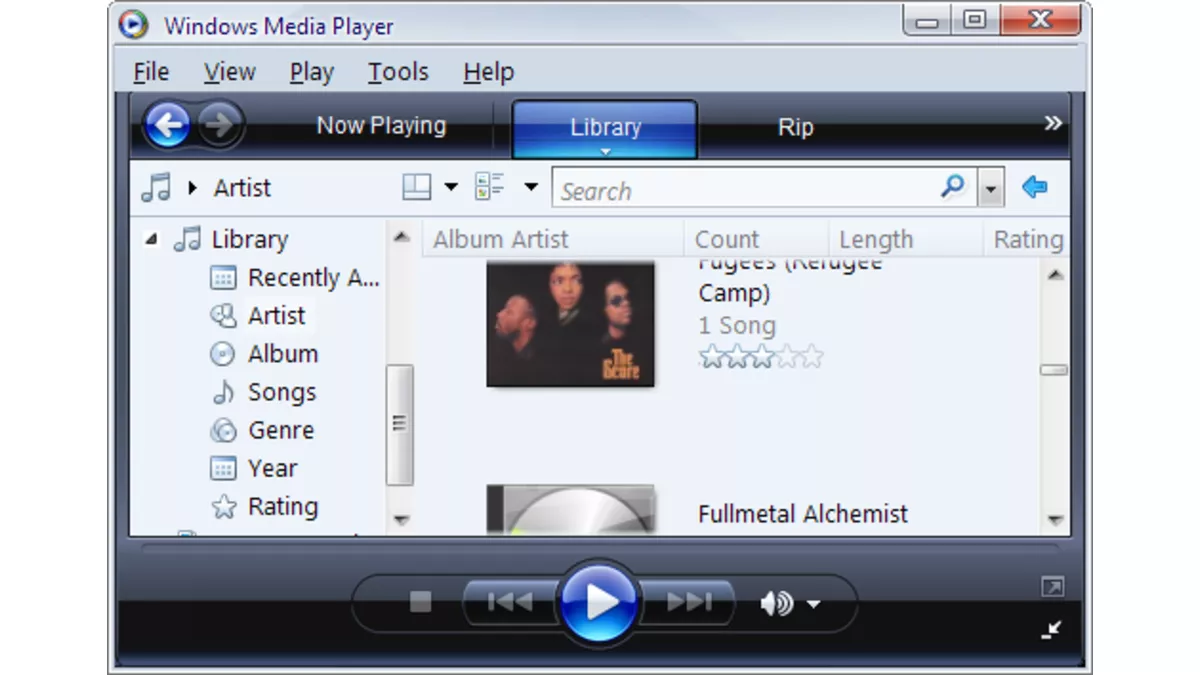Viewport: 1200px width, 675px height.
Task: Collapse the Library tree node
Action: (151, 240)
